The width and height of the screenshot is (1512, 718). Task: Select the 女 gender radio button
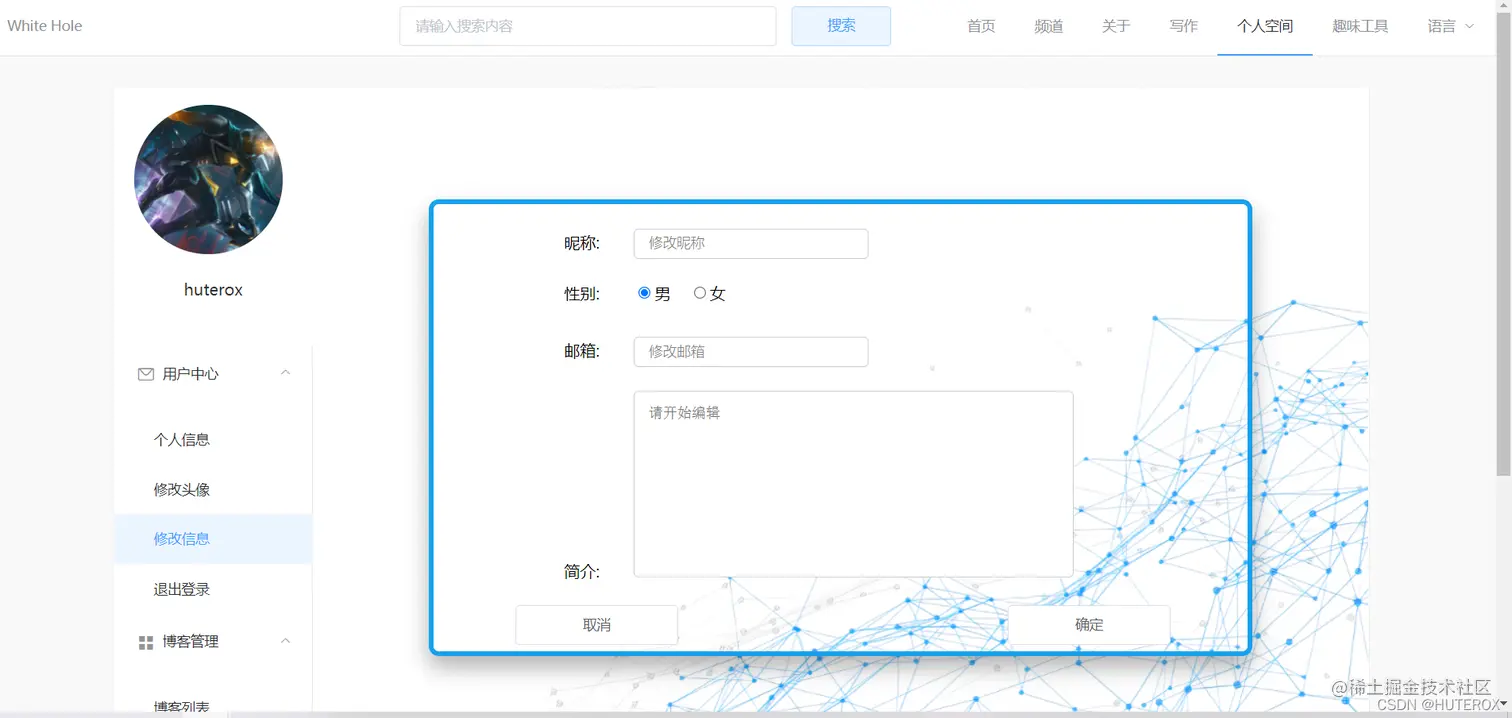click(x=699, y=292)
